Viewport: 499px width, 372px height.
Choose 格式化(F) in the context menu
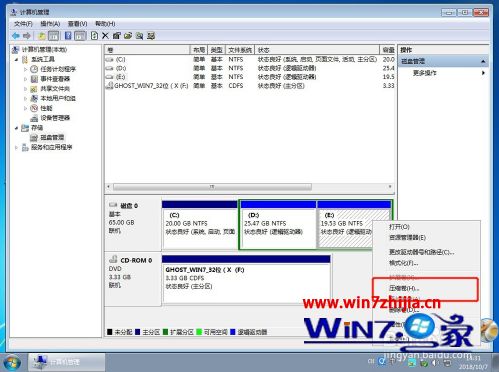403,263
